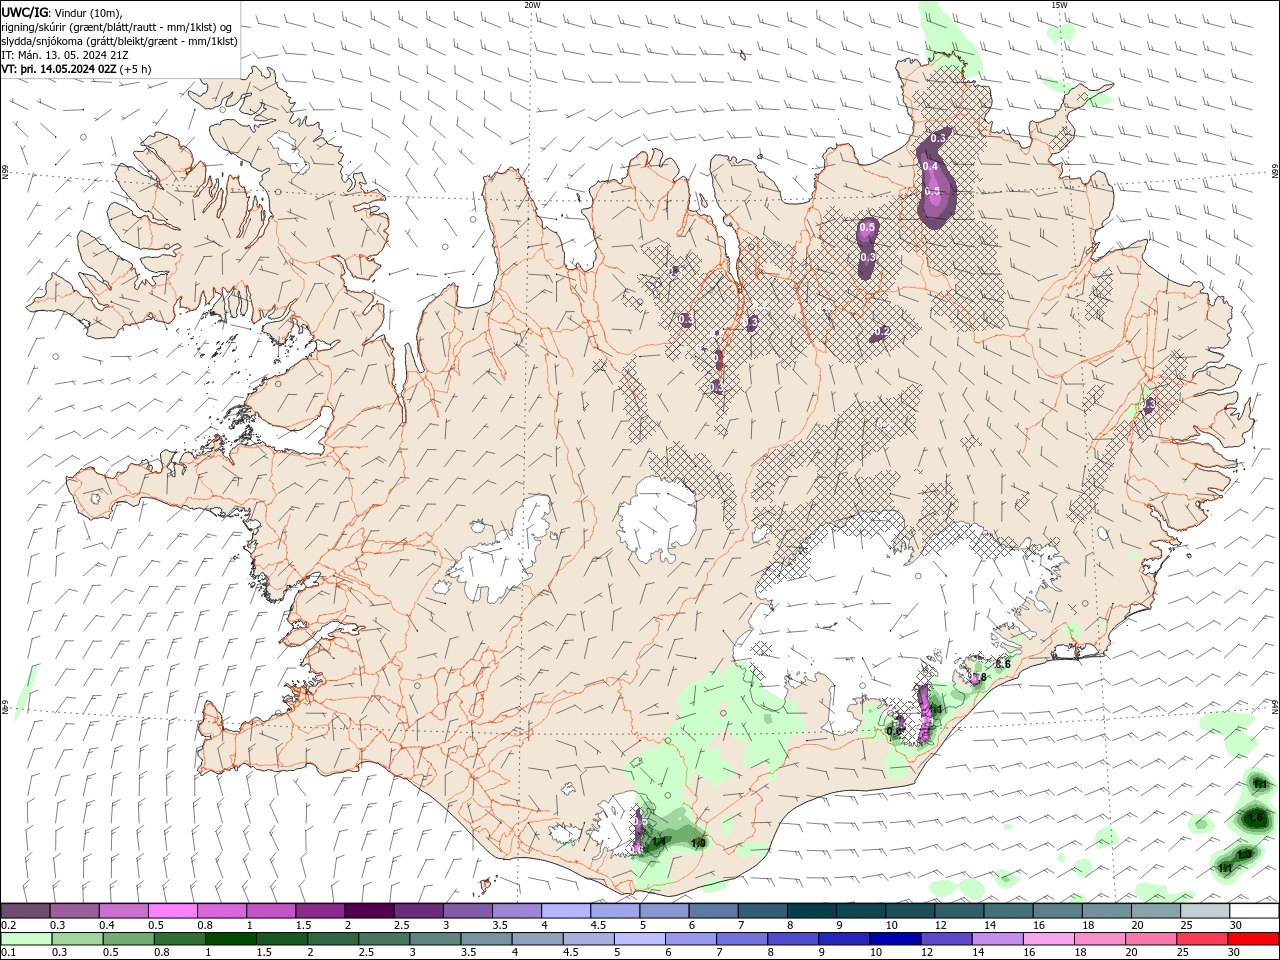Select the palest green 0.1–0.3 rain scale swatch
Screen dimensions: 1280x960
[25, 940]
